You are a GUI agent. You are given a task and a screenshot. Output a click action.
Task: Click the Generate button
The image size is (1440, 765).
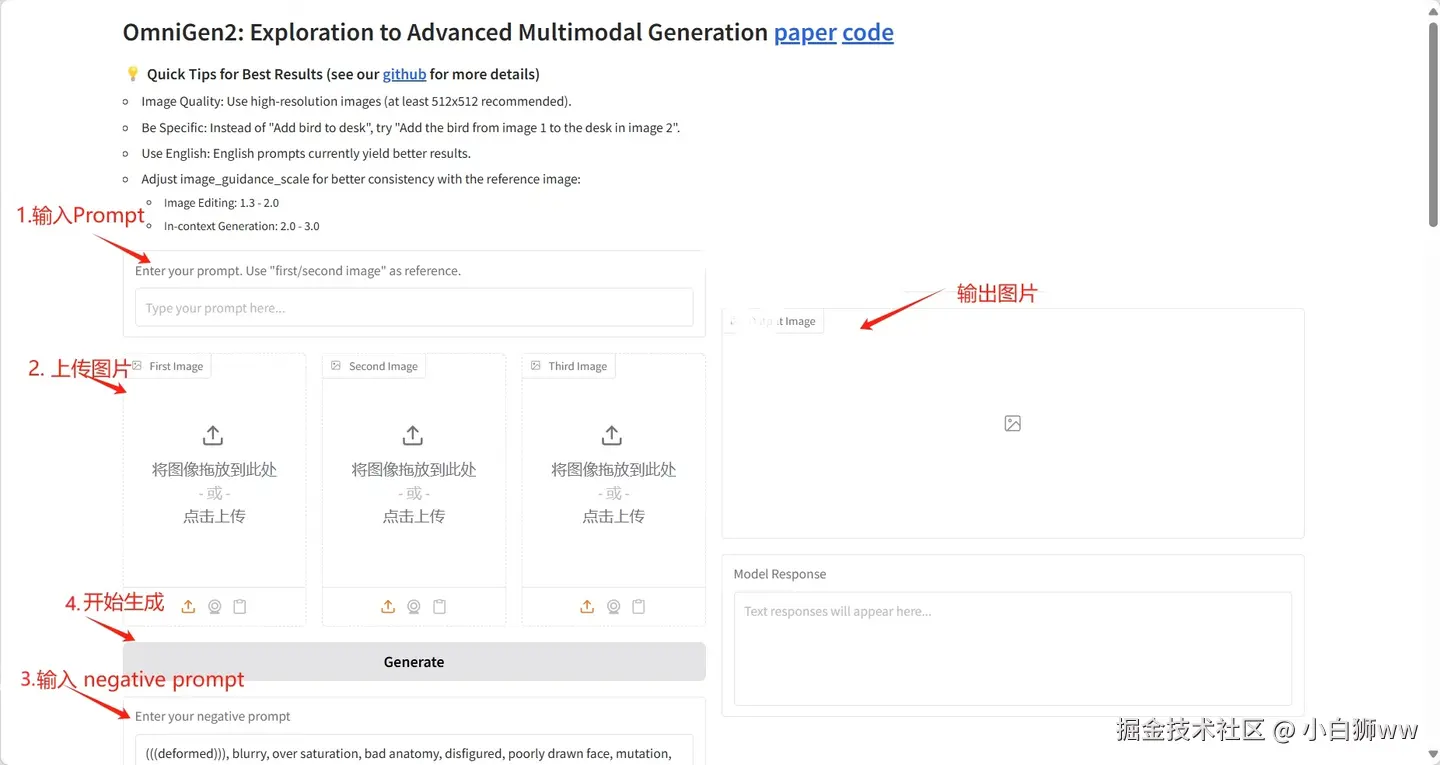(414, 662)
